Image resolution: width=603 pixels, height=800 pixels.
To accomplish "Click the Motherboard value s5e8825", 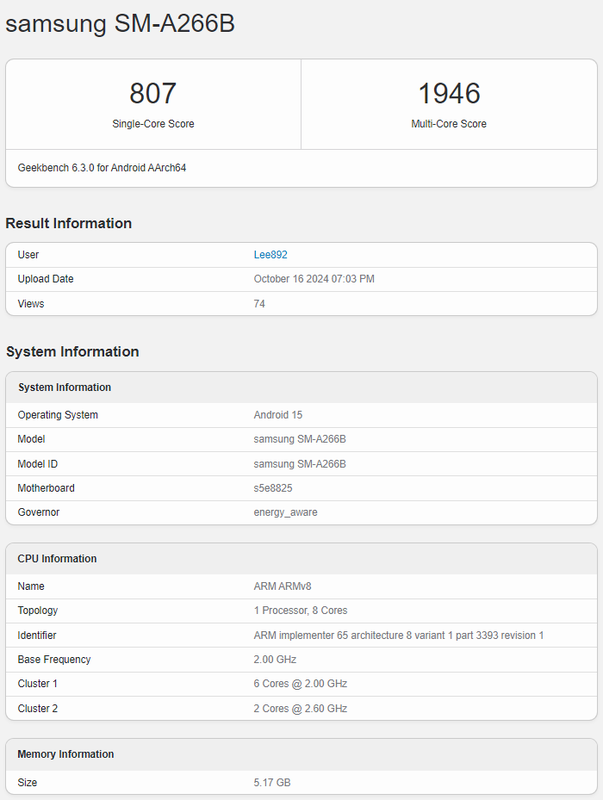I will [x=273, y=488].
